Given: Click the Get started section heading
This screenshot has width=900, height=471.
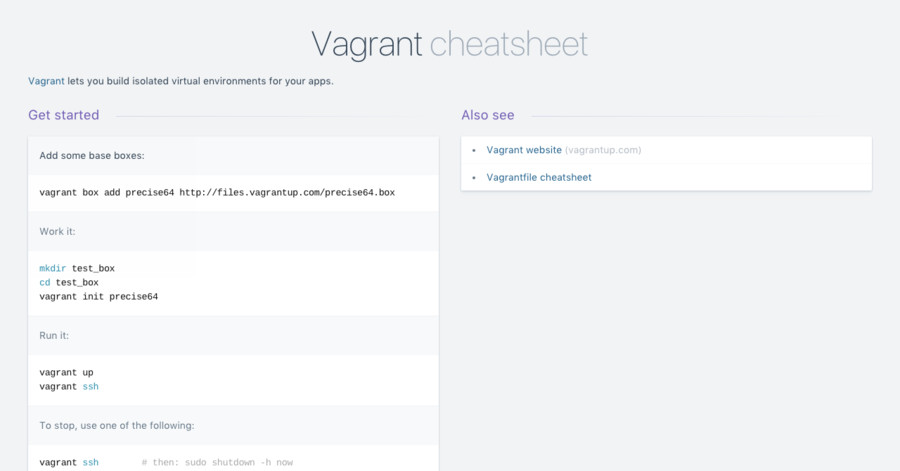Looking at the screenshot, I should 63,115.
